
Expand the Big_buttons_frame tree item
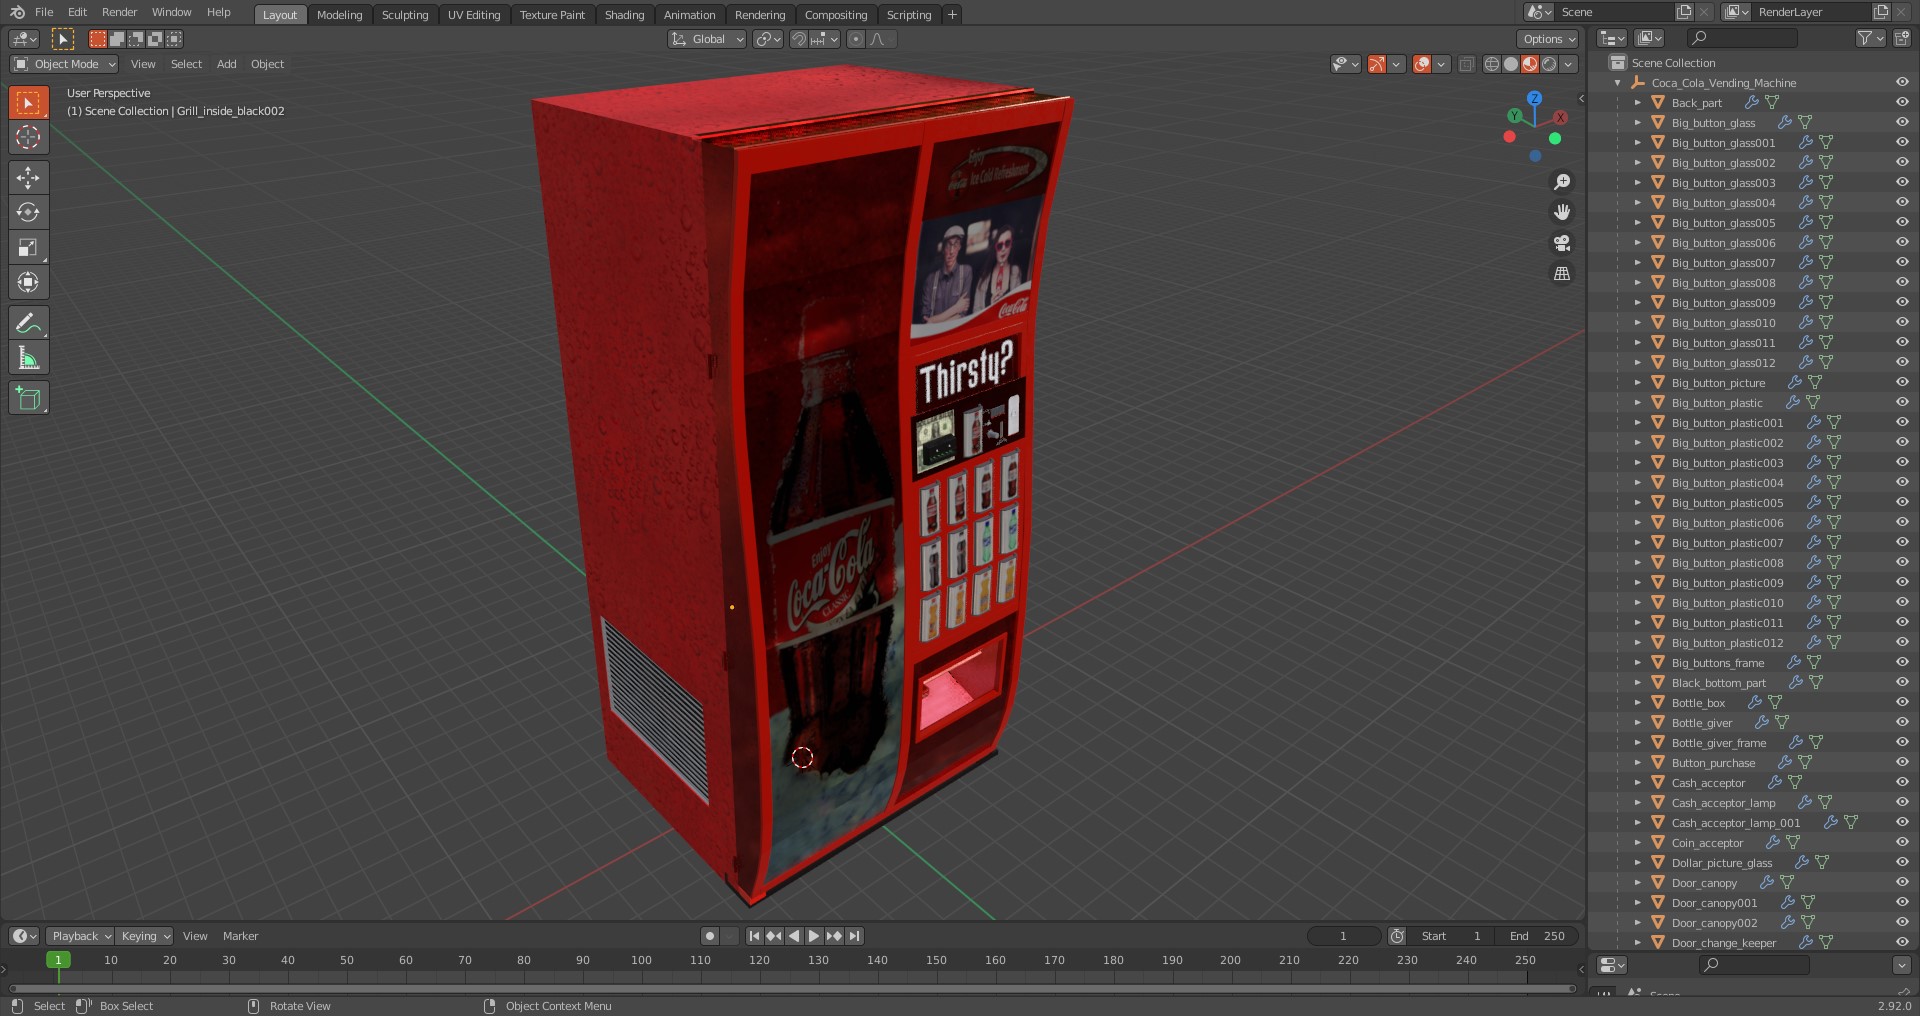coord(1637,663)
